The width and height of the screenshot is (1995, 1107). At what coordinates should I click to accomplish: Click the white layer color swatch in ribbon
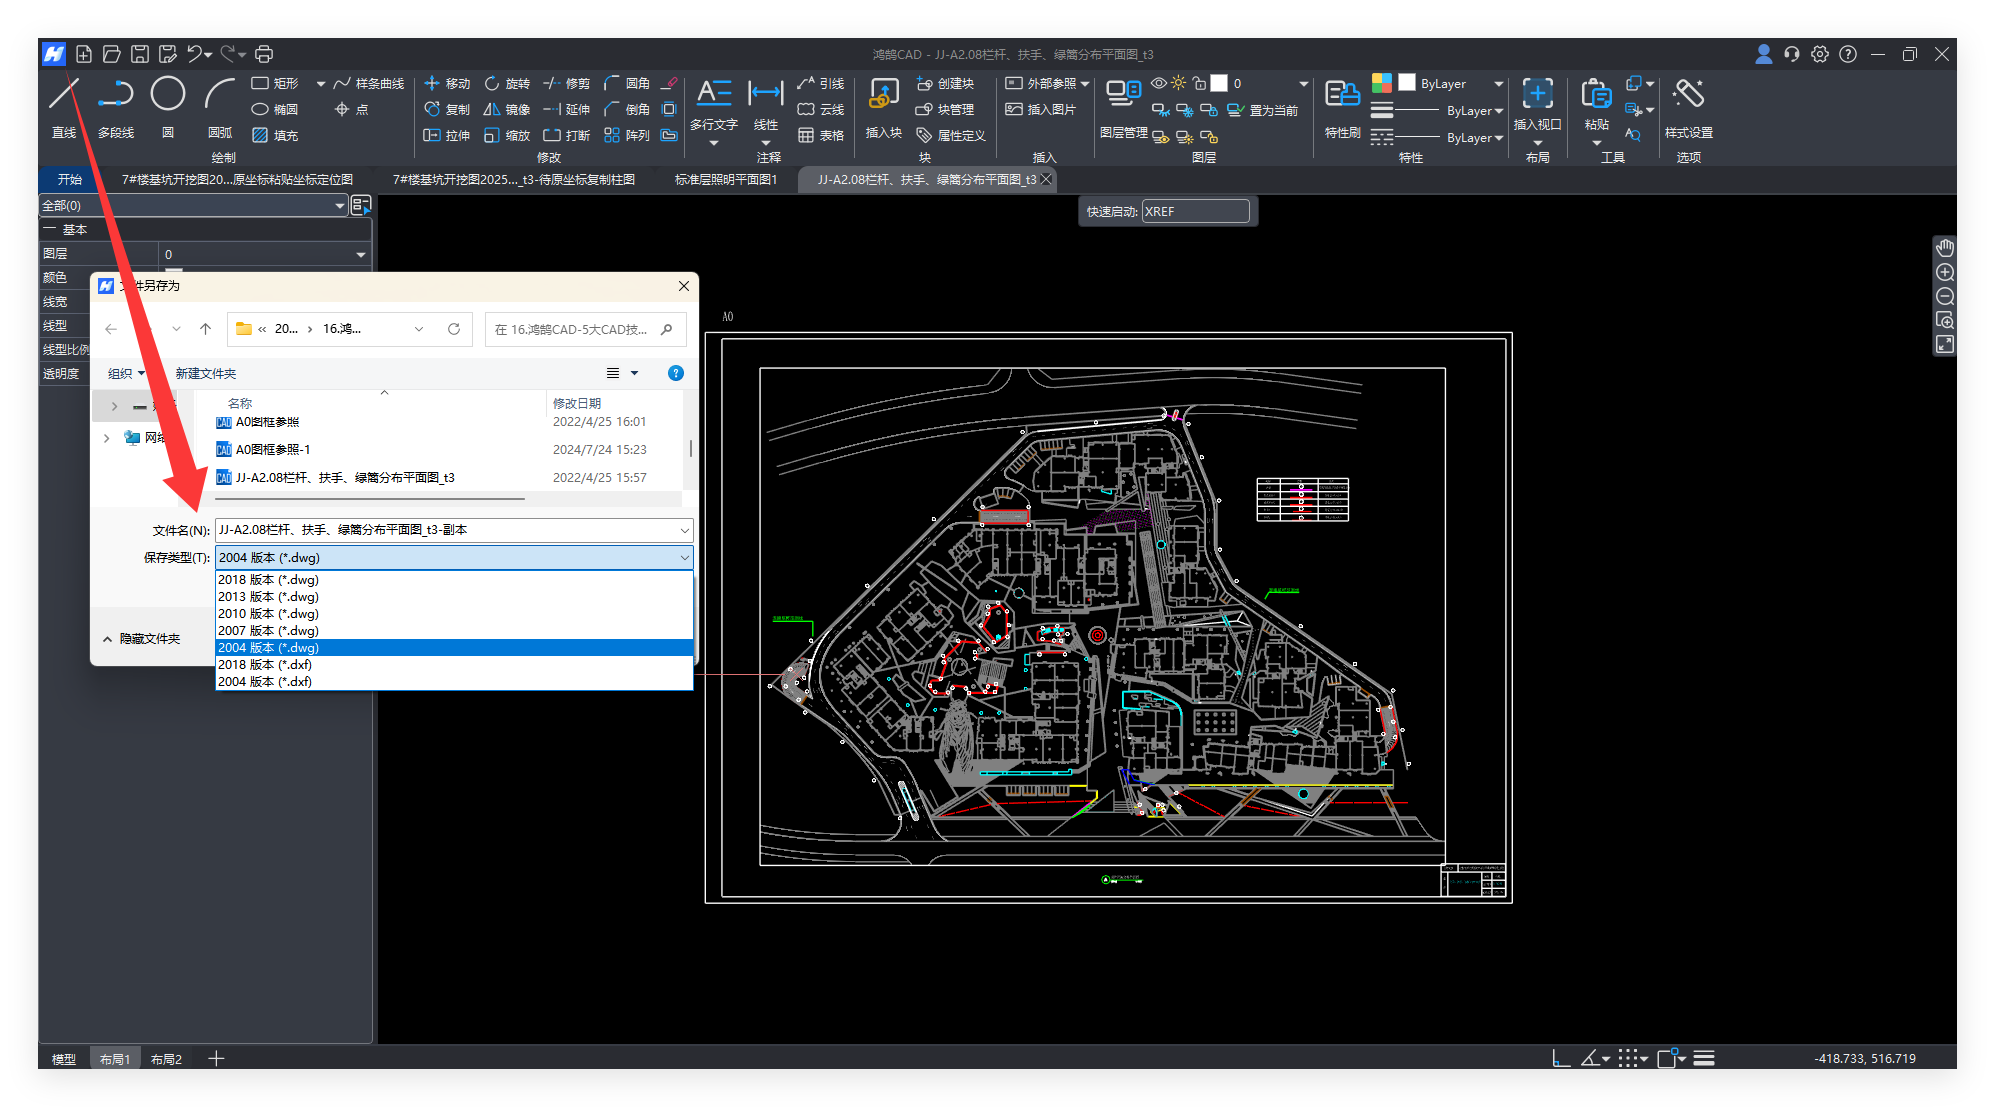[x=1219, y=83]
